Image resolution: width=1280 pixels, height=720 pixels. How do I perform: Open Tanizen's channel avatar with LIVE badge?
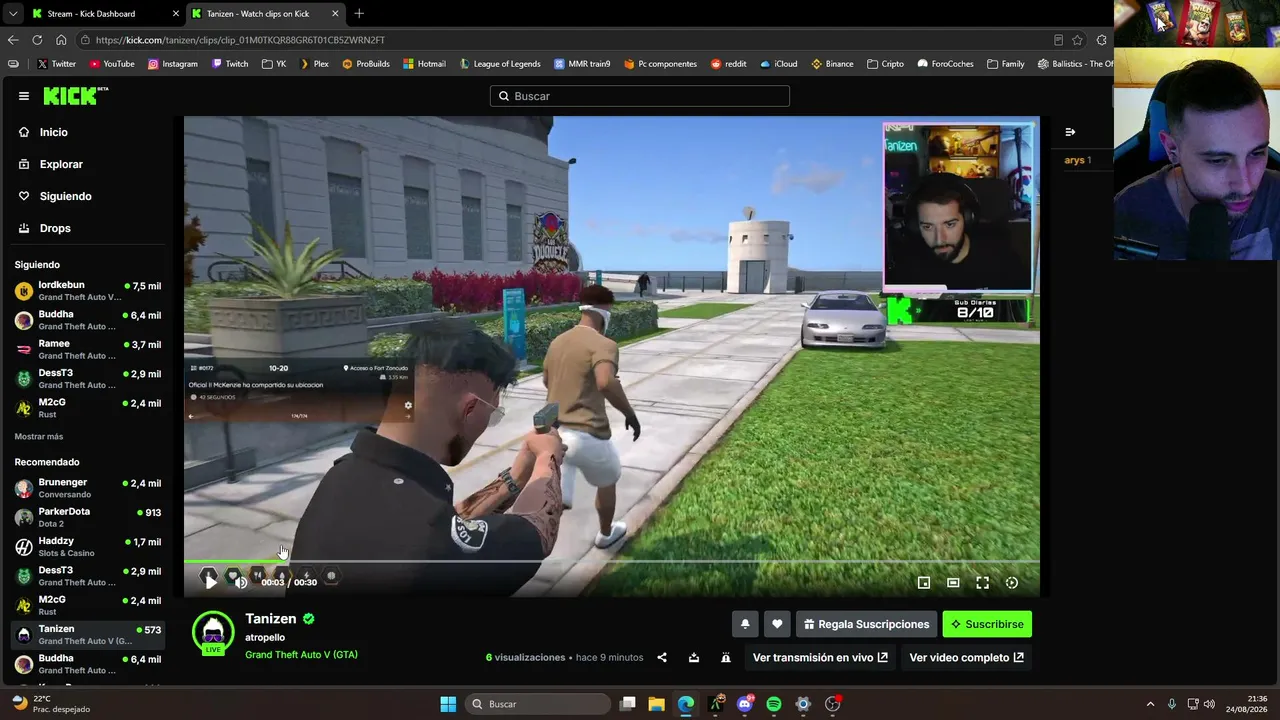pos(213,633)
